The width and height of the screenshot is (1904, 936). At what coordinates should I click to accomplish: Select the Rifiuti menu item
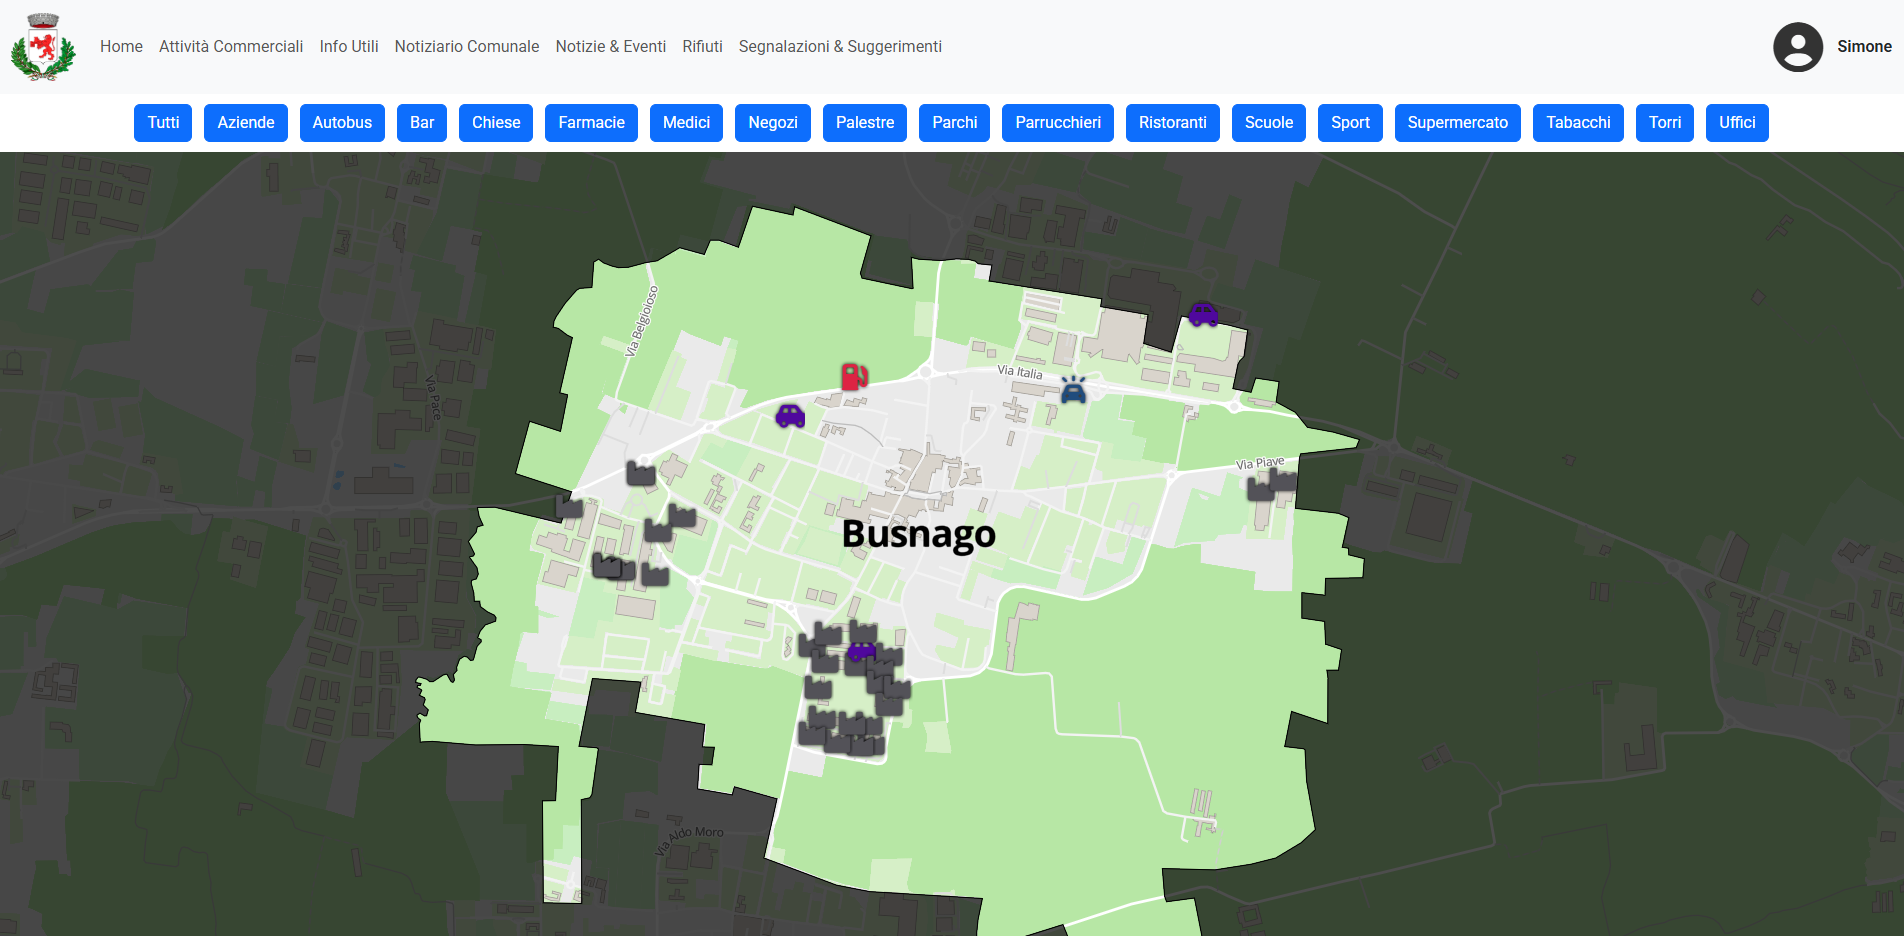(702, 46)
